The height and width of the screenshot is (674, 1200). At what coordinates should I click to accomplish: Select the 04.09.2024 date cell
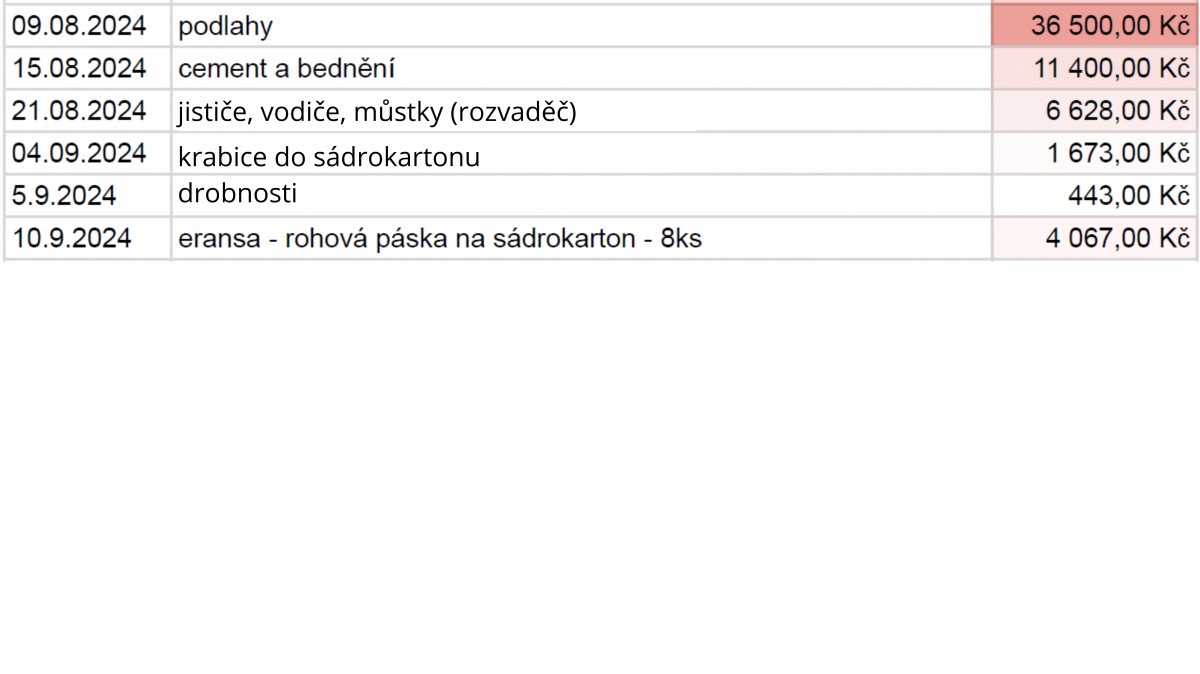point(87,154)
